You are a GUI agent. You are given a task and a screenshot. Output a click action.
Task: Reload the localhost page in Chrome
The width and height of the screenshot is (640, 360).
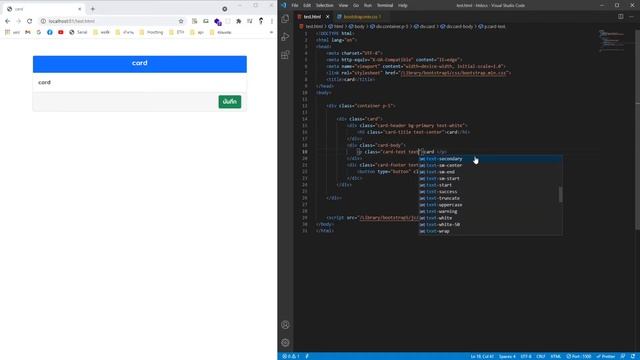click(29, 21)
